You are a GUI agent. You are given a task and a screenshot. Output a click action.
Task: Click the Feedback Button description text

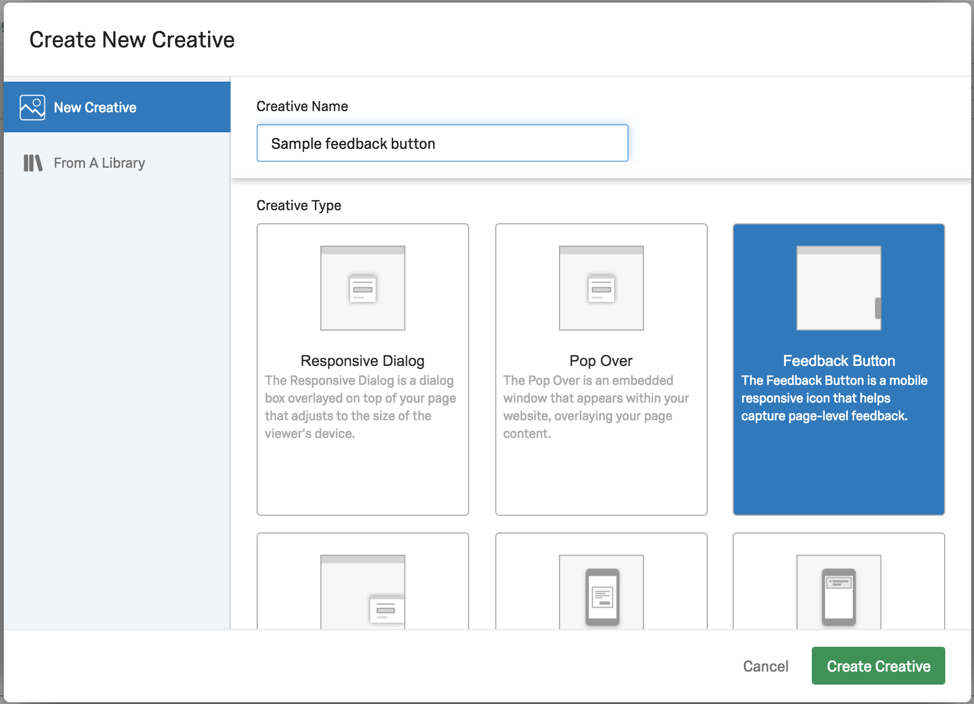point(838,398)
